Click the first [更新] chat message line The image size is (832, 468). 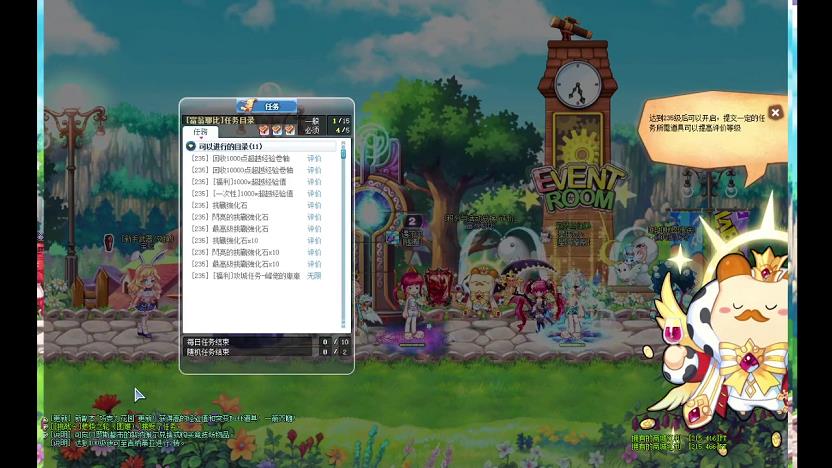click(171, 419)
